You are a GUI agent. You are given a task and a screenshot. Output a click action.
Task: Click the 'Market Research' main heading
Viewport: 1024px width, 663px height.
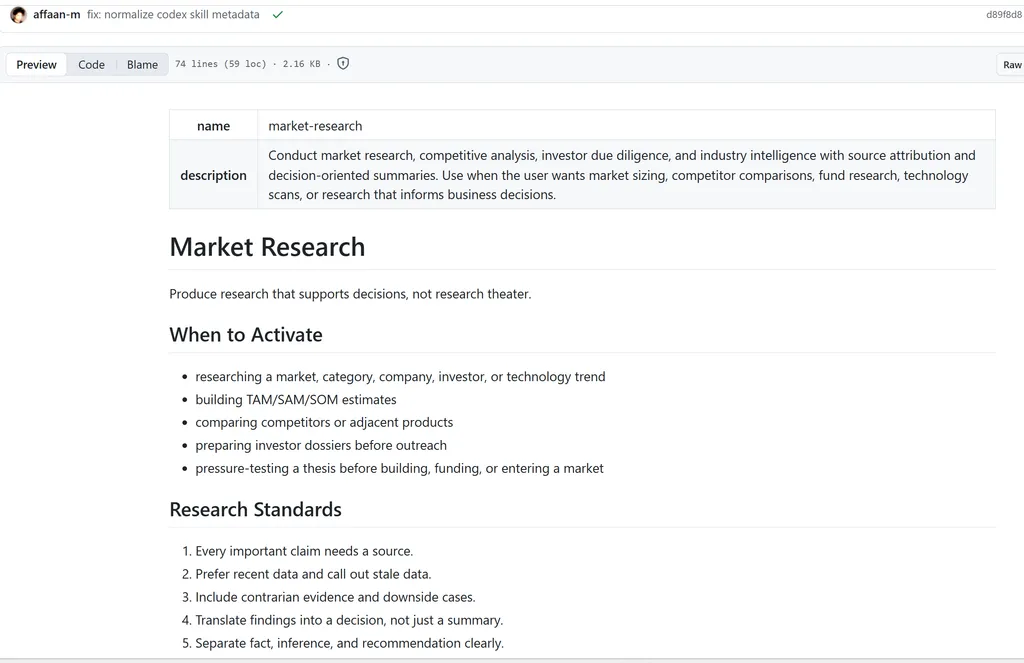[267, 247]
